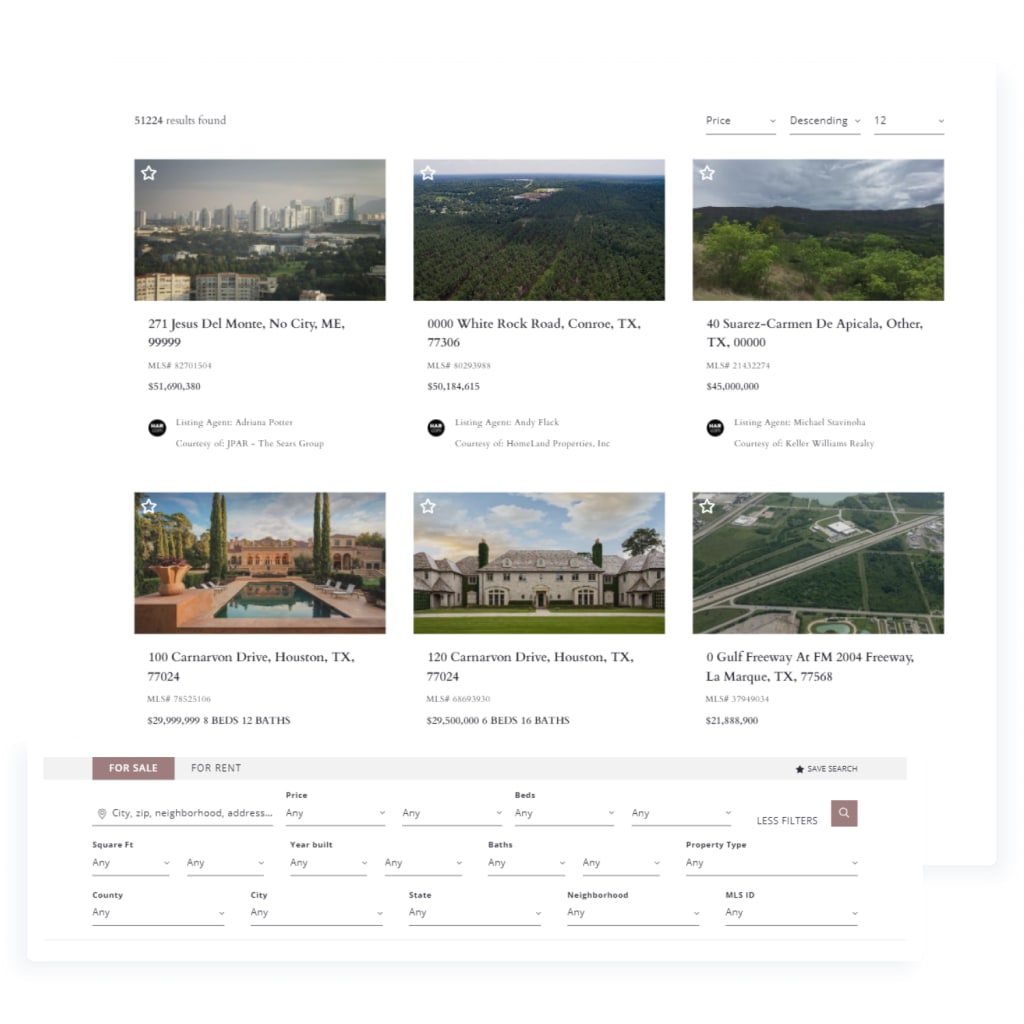Change Descending sort order dropdown
This screenshot has height=1024, width=1024.
(823, 120)
